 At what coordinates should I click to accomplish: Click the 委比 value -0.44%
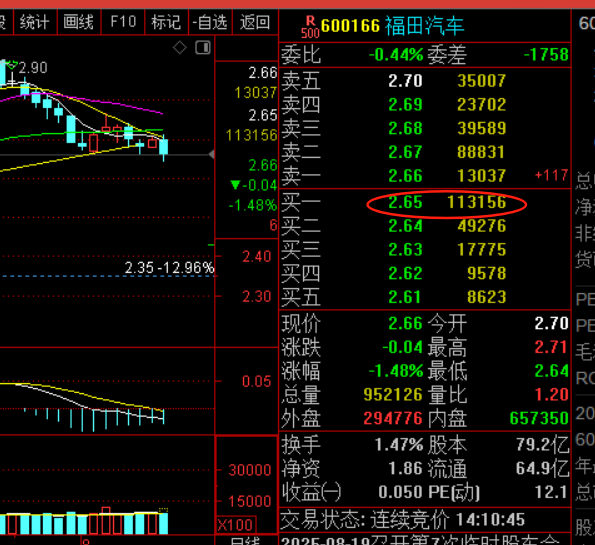(396, 55)
